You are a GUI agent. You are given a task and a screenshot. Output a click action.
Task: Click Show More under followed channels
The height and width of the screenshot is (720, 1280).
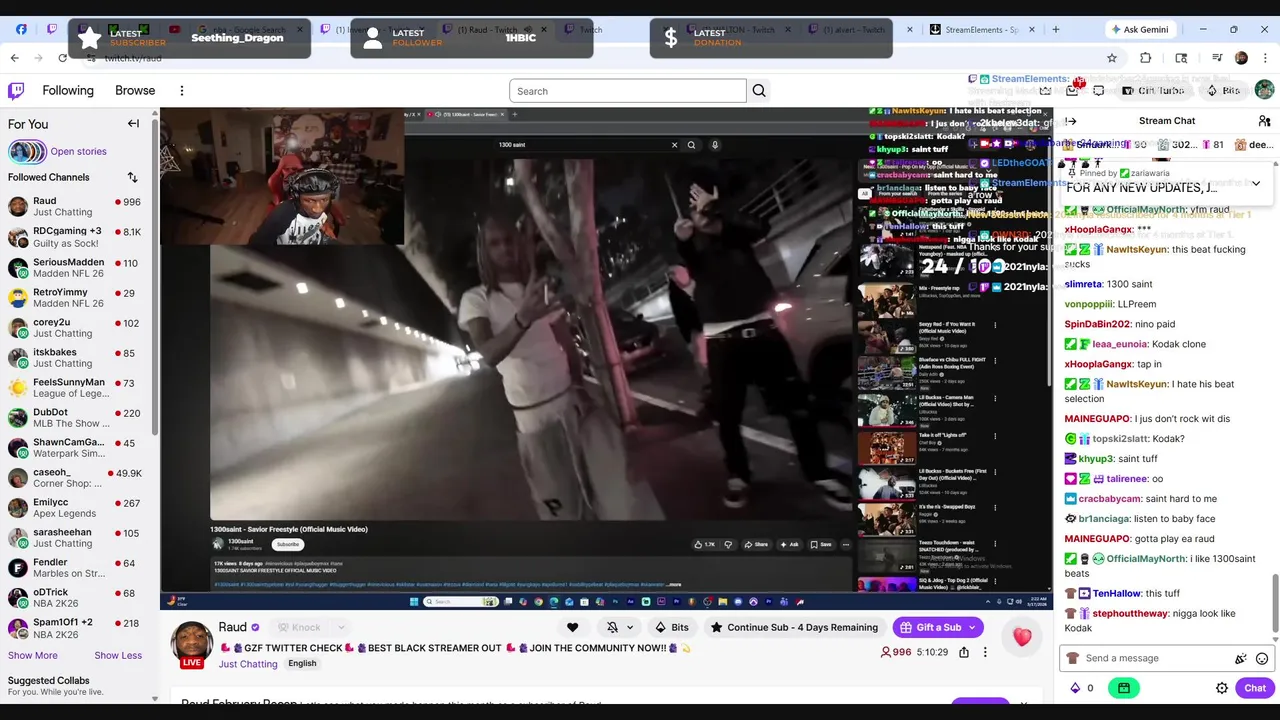(x=33, y=656)
